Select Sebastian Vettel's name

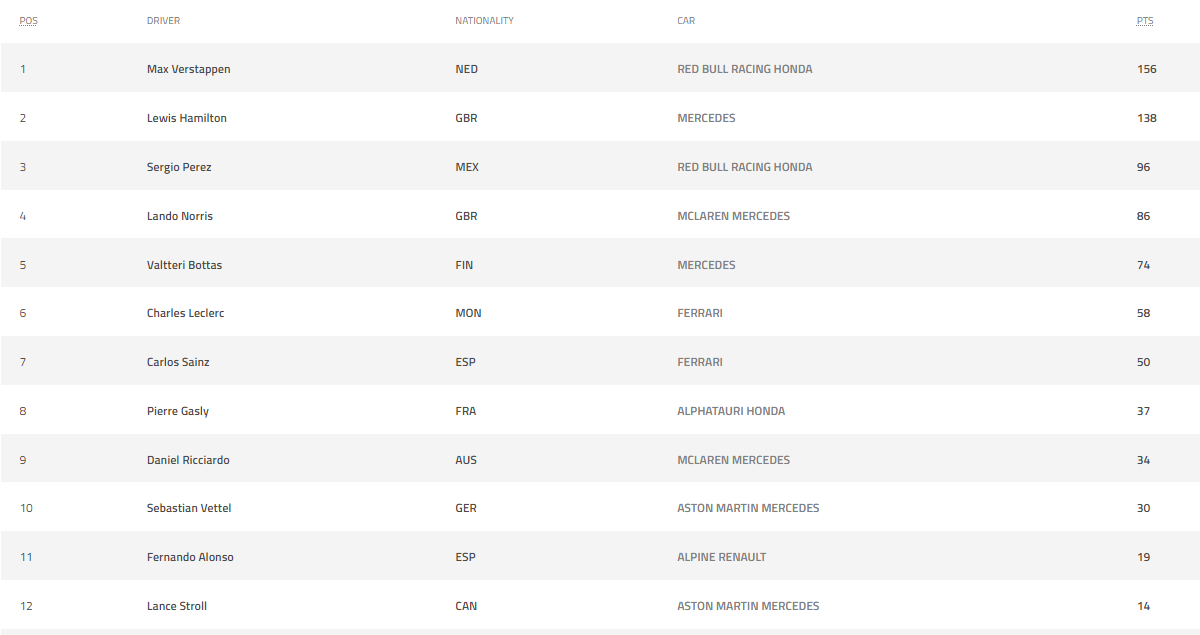pyautogui.click(x=189, y=508)
